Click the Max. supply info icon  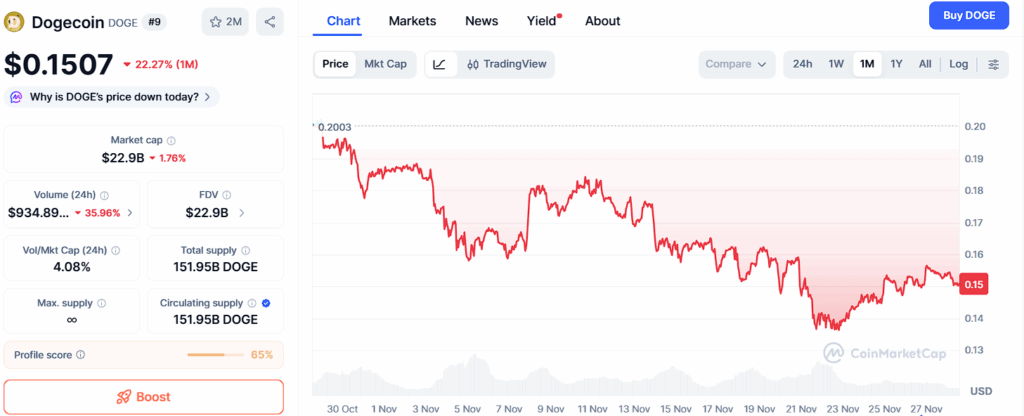(x=102, y=302)
